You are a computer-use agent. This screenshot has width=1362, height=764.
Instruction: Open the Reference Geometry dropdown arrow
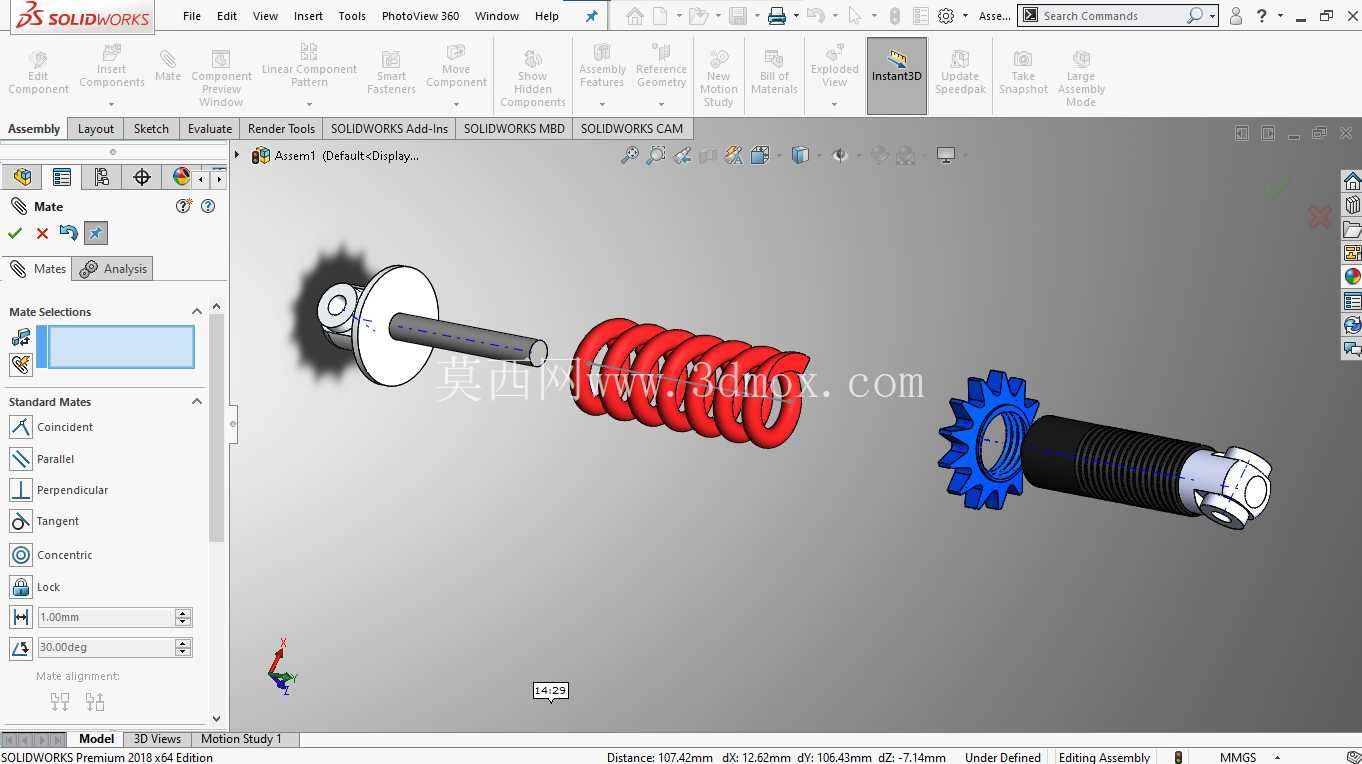(x=661, y=104)
